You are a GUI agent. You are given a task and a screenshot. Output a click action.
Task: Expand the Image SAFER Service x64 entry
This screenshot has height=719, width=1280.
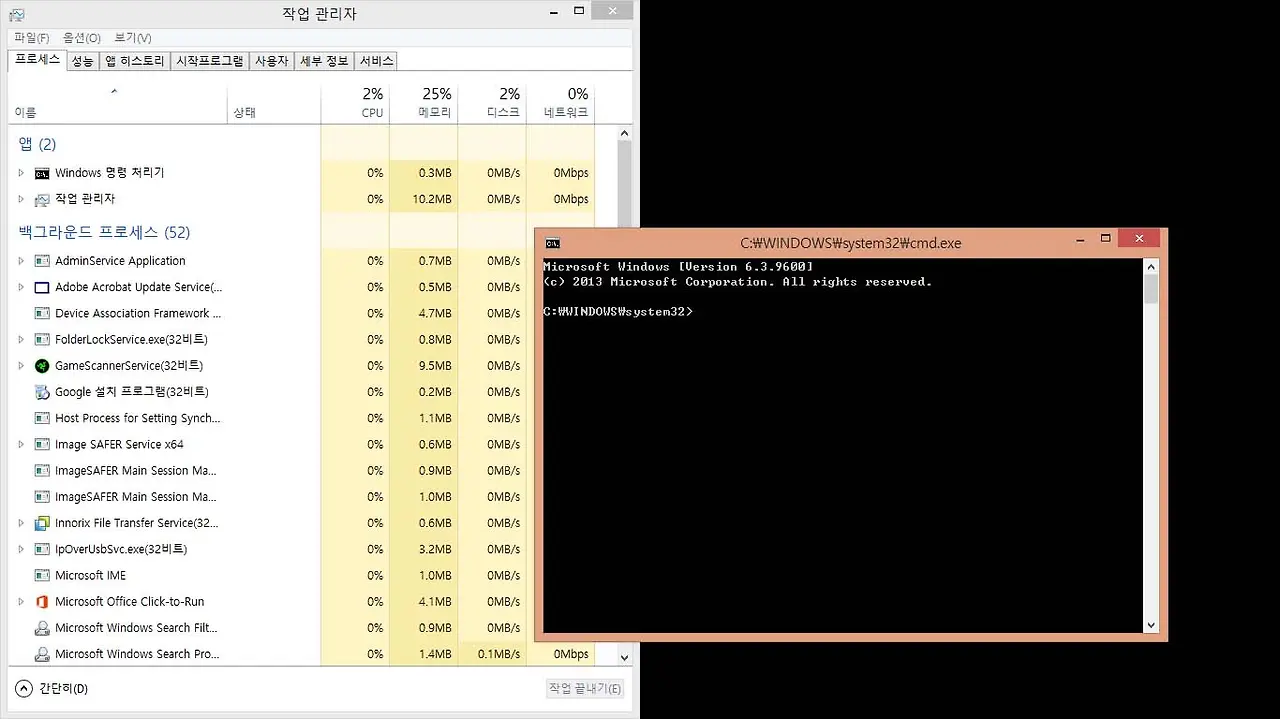tap(21, 444)
